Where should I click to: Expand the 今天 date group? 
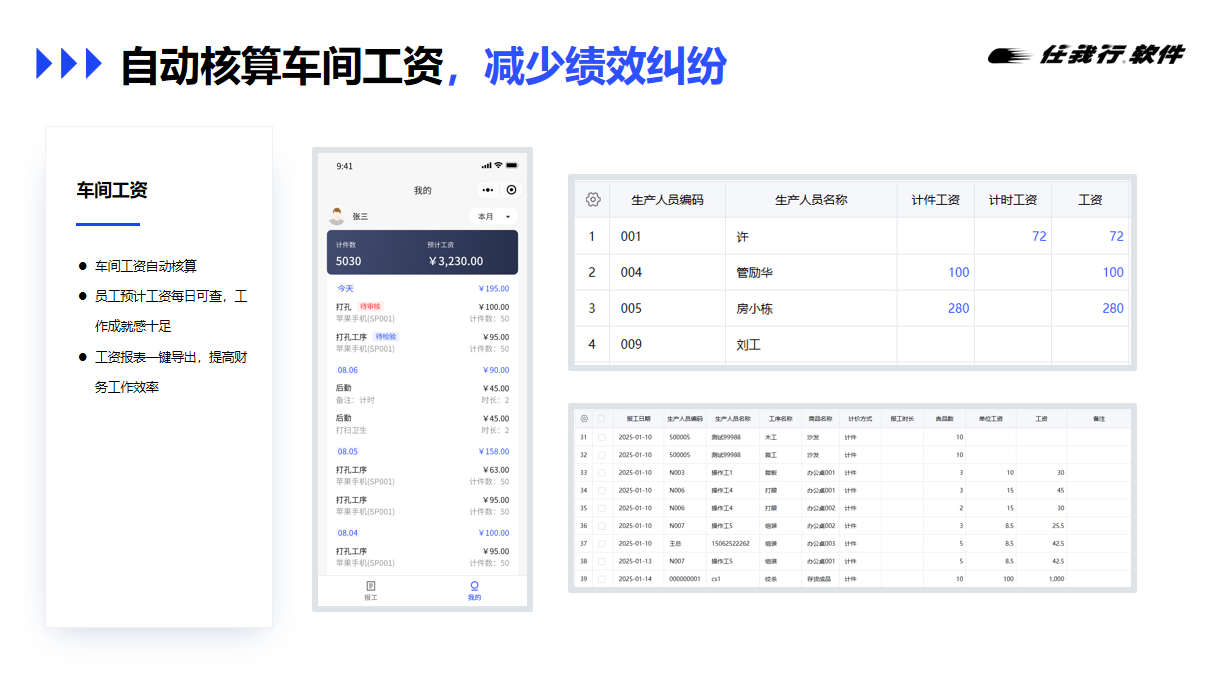(x=345, y=289)
